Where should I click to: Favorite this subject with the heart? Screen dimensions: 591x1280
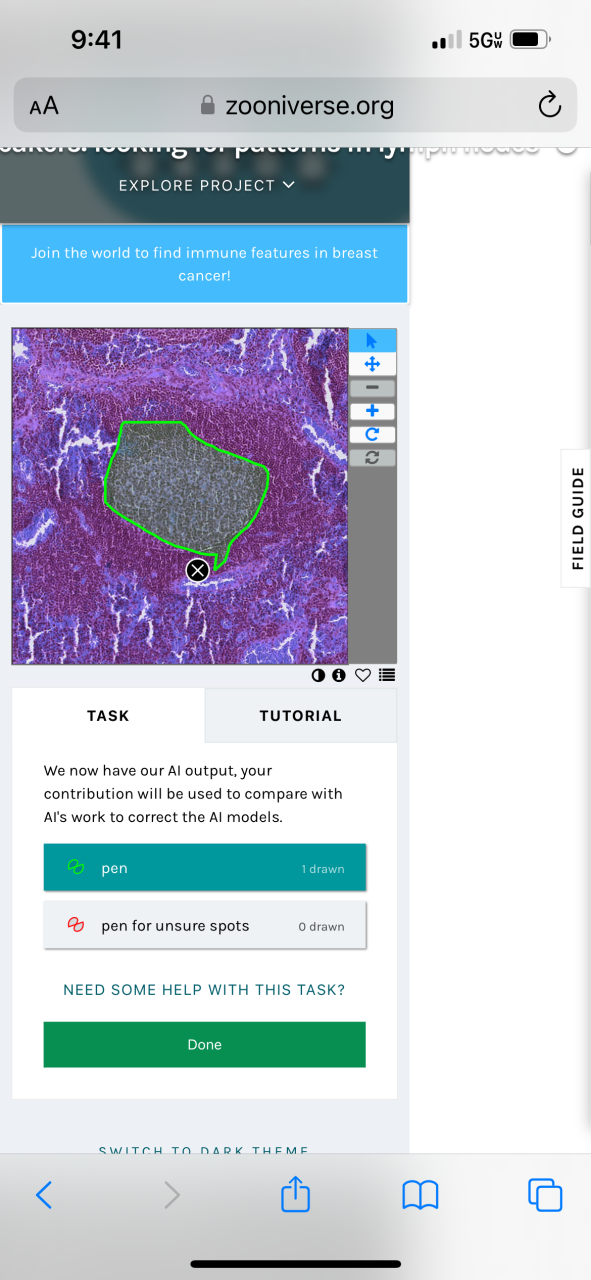tap(363, 675)
